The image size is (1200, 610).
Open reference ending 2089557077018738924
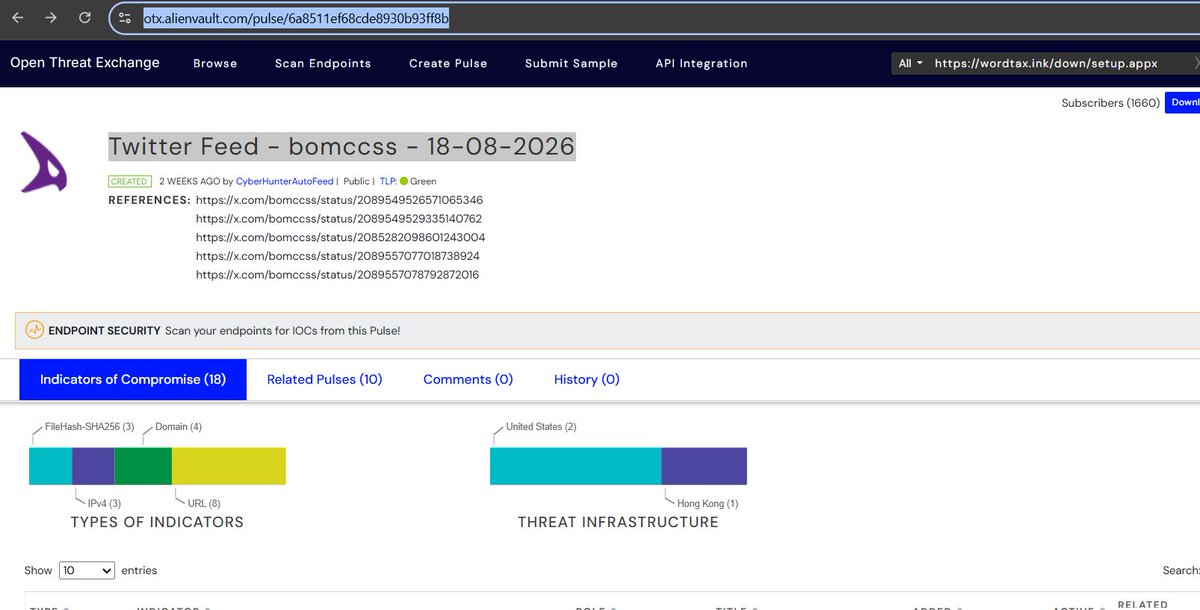[338, 256]
